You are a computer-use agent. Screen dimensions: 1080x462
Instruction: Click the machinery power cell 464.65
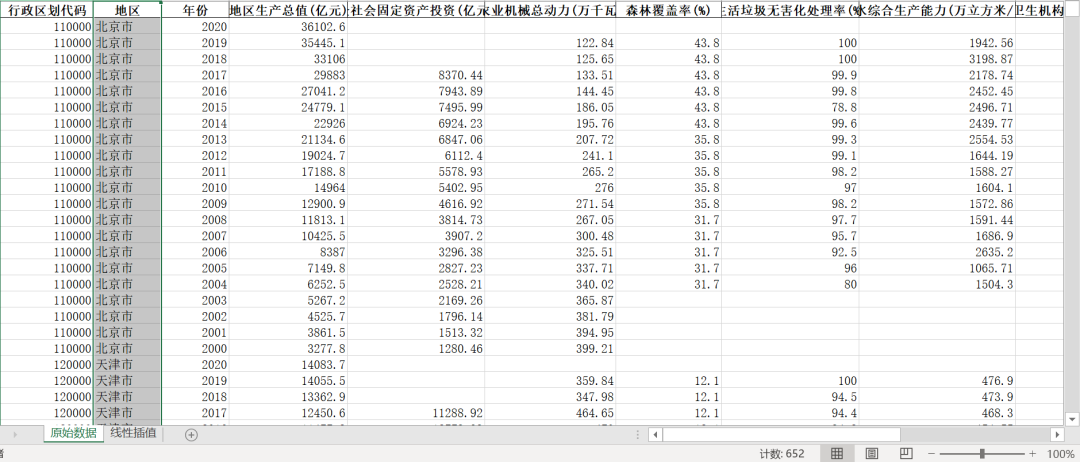click(550, 412)
